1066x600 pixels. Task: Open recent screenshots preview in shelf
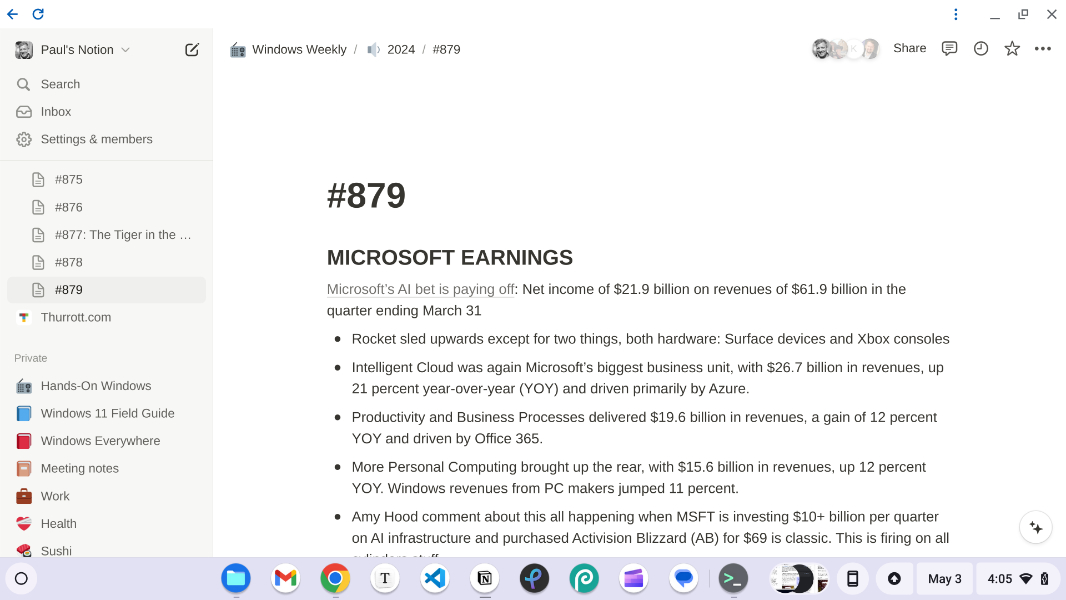point(799,579)
